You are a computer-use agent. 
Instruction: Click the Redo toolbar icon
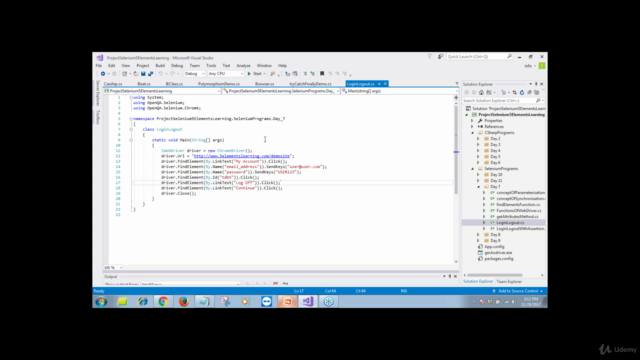172,74
